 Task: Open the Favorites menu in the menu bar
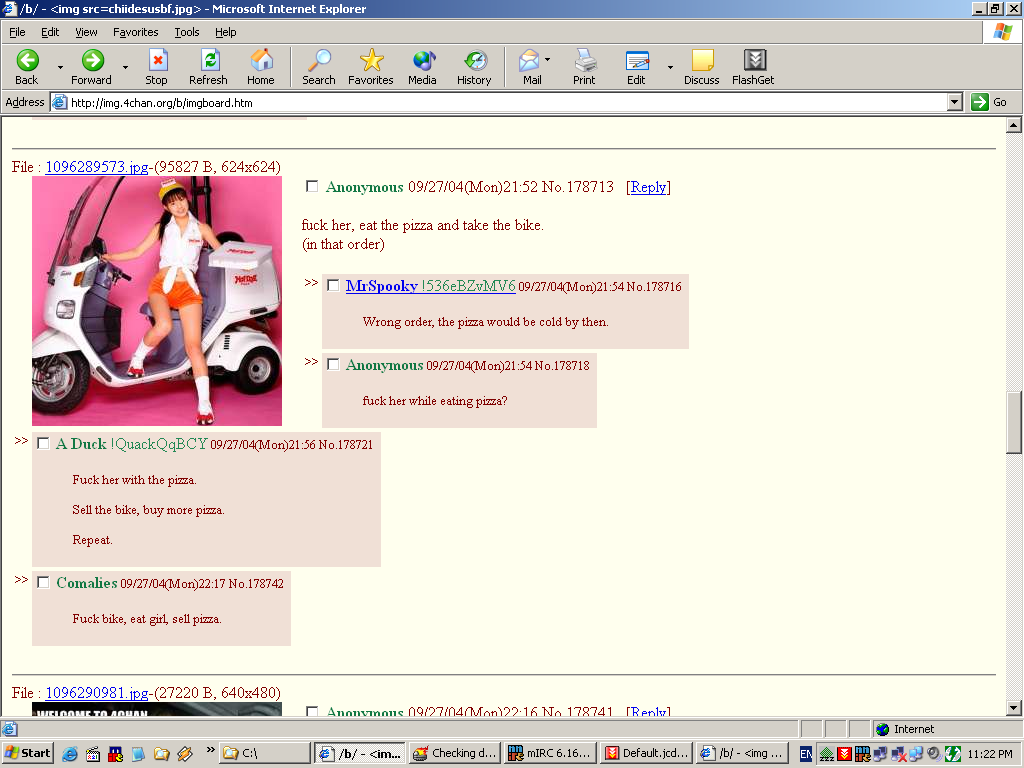(x=135, y=32)
